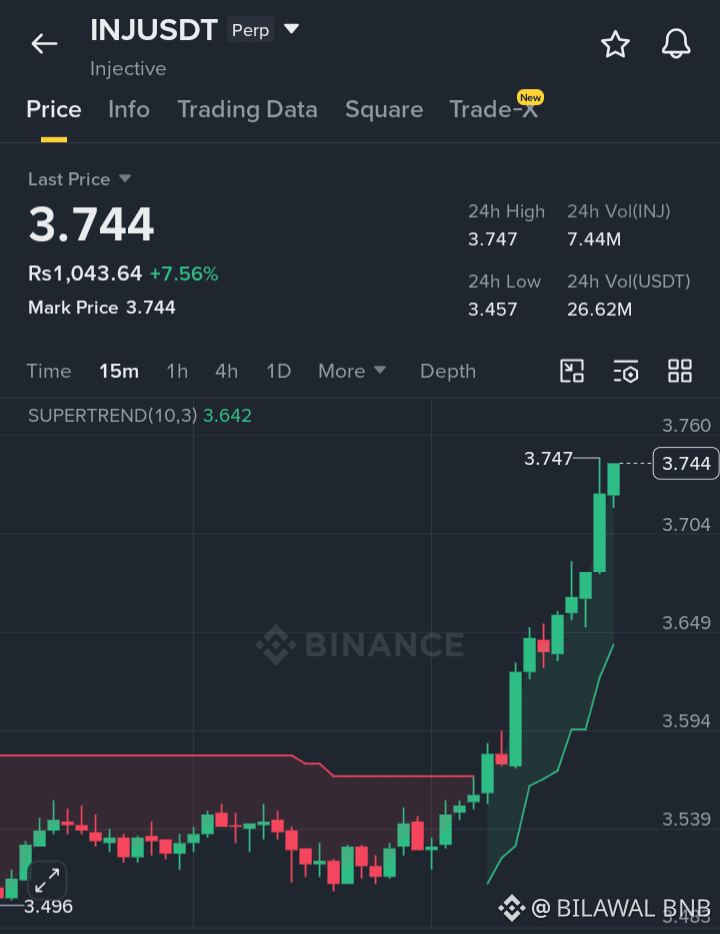The height and width of the screenshot is (934, 720).
Task: Open the Depth chart view
Action: tap(448, 371)
